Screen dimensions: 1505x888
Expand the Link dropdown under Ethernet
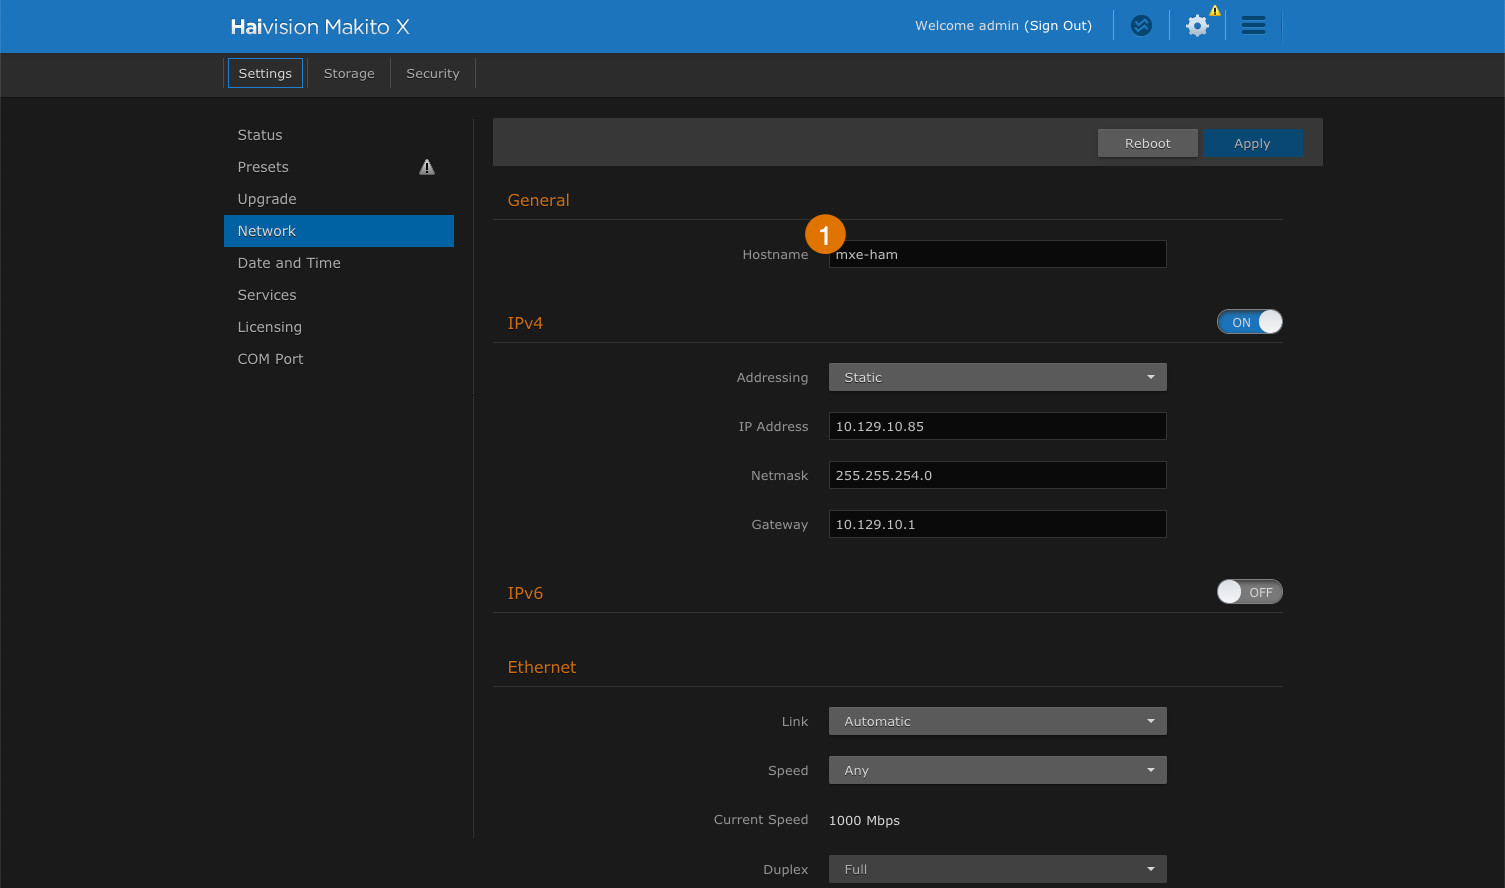click(997, 720)
